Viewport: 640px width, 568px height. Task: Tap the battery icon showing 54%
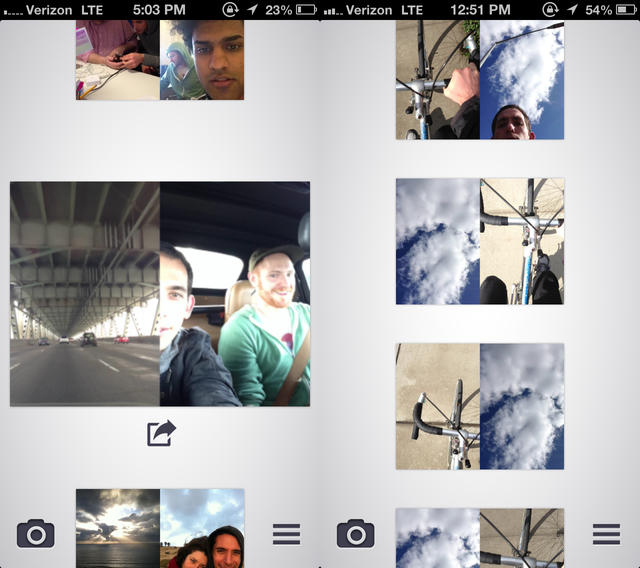click(626, 9)
